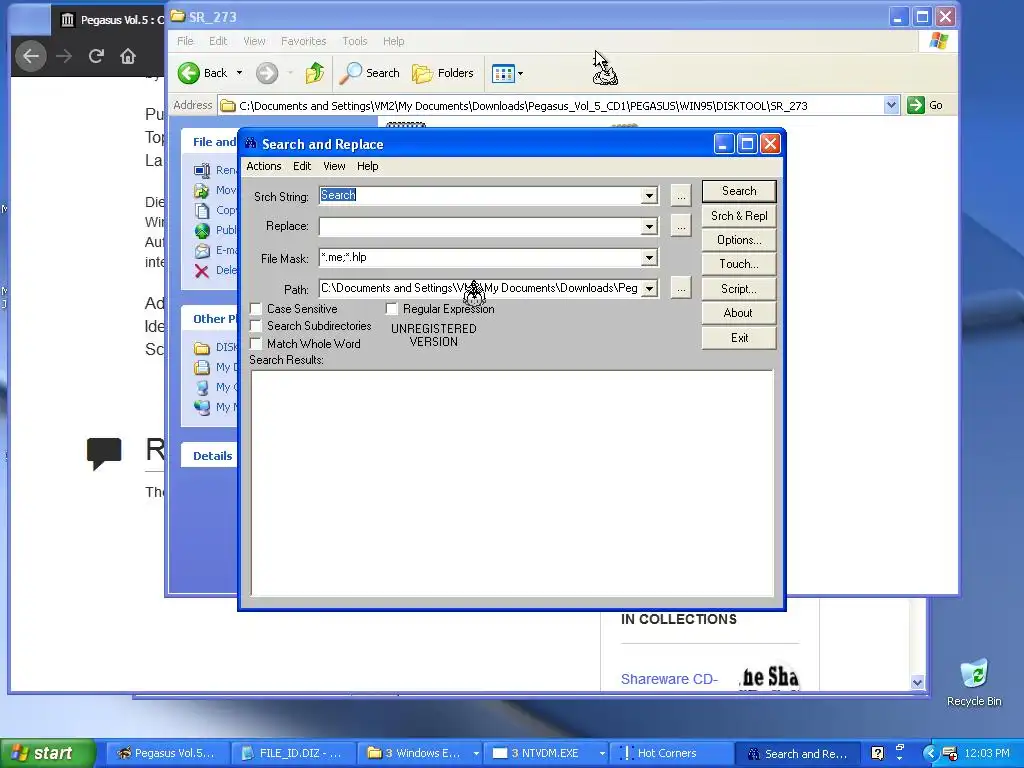Click the ellipsis button beside Replace
Image resolution: width=1024 pixels, height=768 pixels.
coord(680,227)
